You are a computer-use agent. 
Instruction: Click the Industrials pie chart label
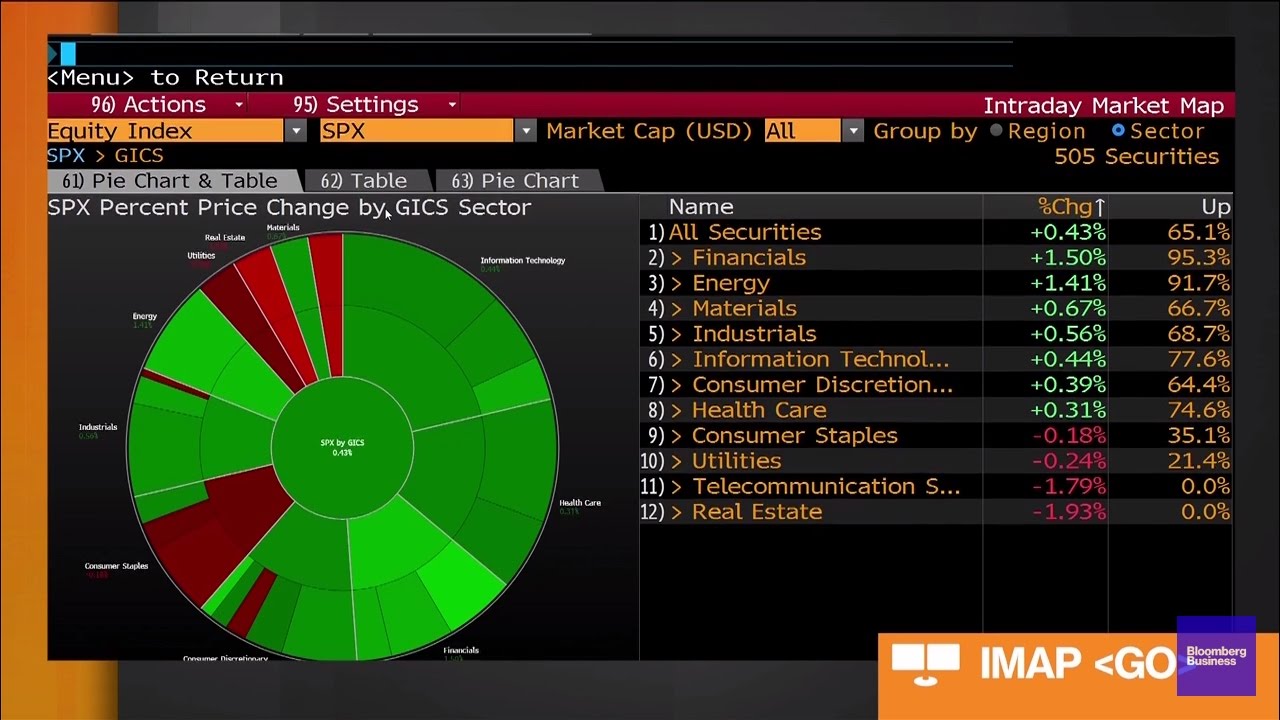pos(98,427)
